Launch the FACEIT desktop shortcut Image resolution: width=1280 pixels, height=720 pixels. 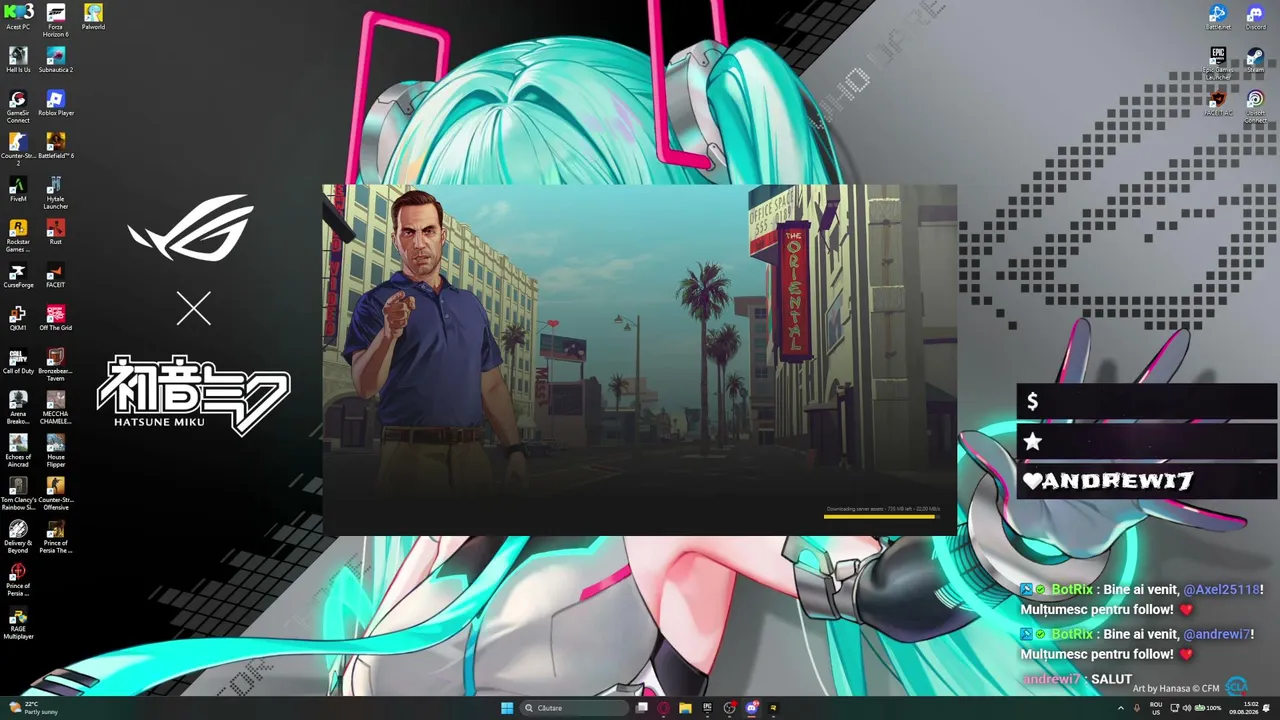click(56, 274)
